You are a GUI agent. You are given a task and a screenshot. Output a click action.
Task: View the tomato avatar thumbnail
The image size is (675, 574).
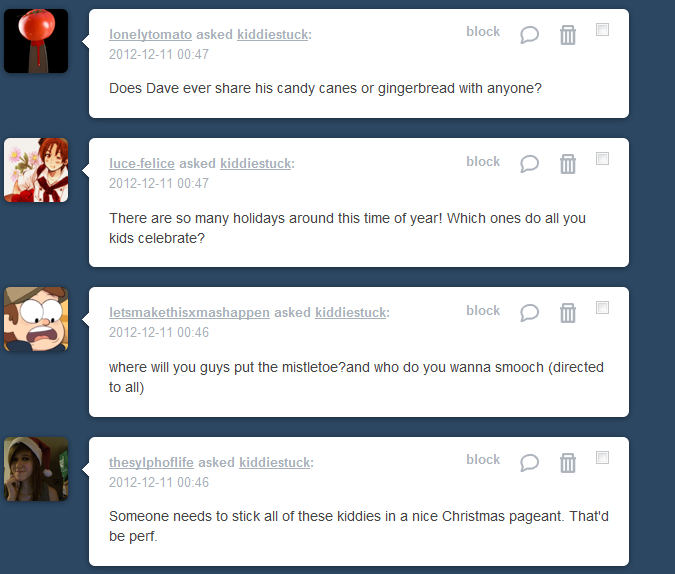pyautogui.click(x=36, y=41)
